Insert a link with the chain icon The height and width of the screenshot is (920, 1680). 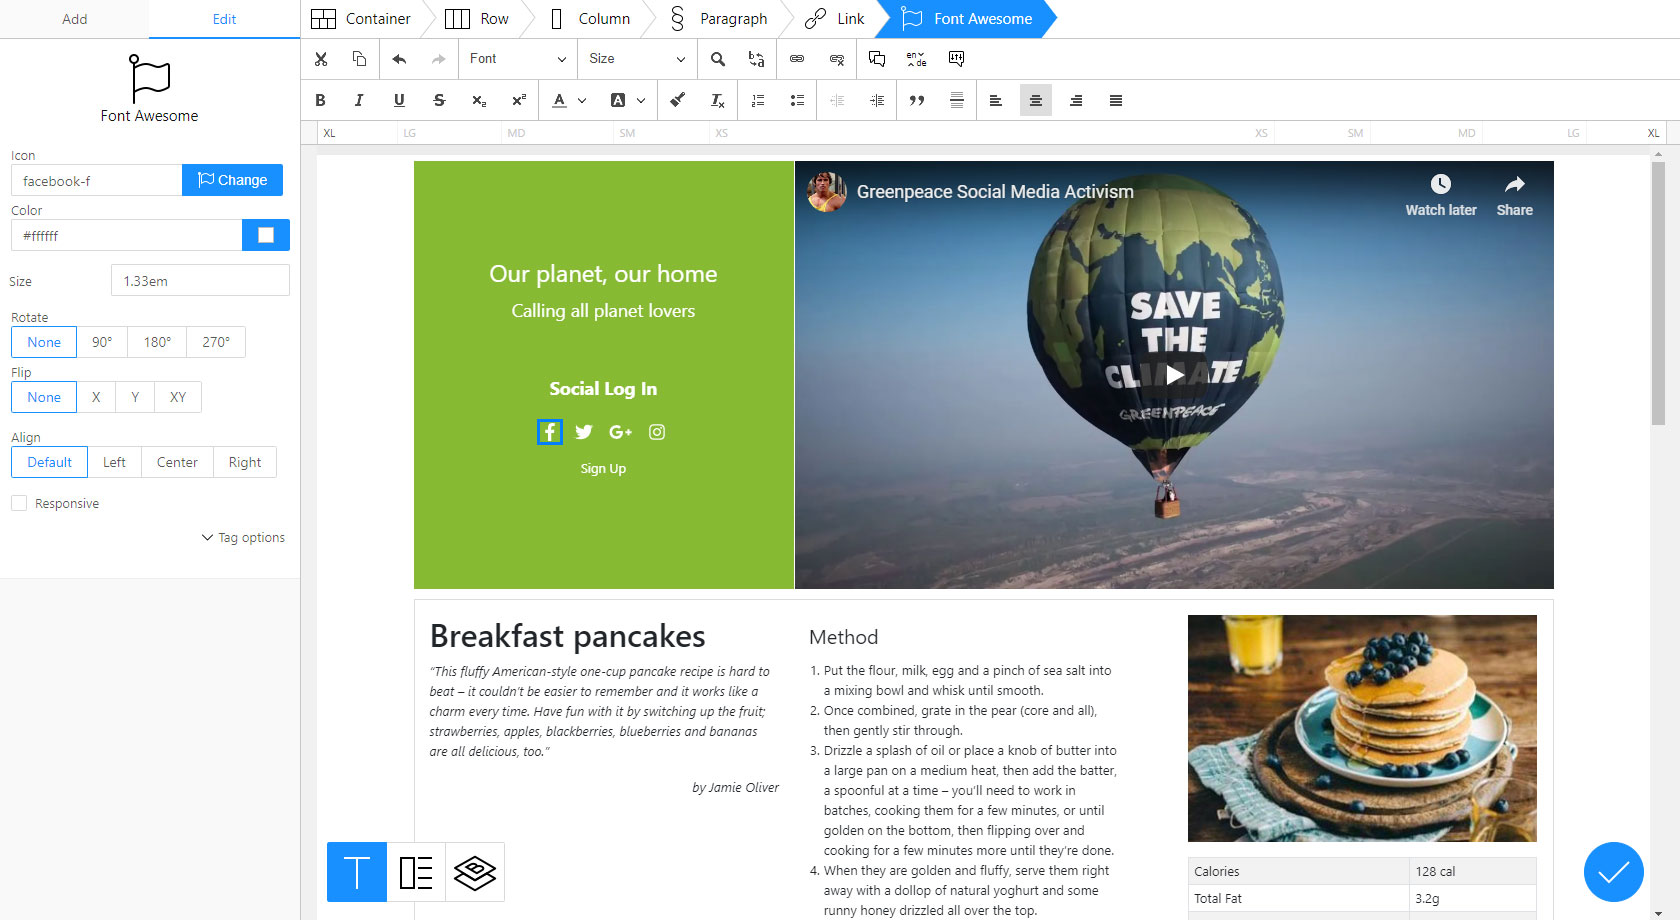[797, 59]
